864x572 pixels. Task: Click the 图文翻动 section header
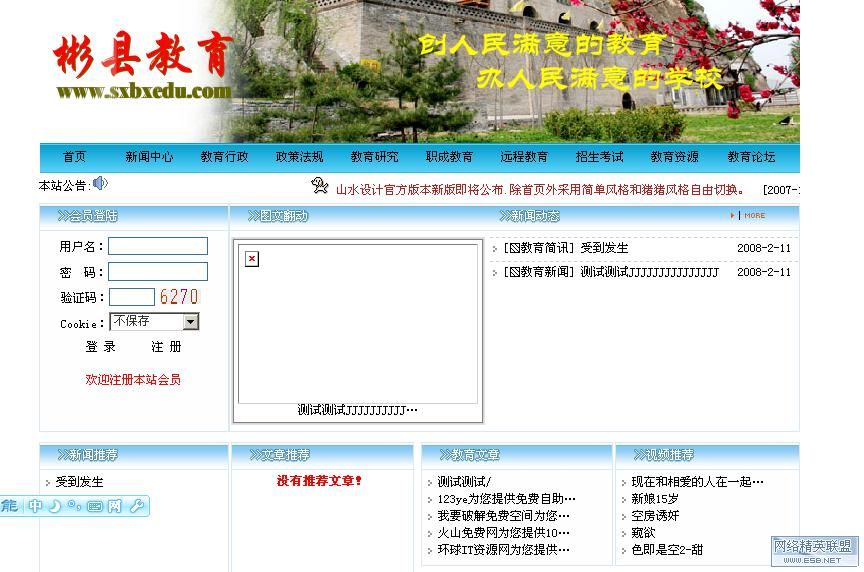[x=278, y=215]
